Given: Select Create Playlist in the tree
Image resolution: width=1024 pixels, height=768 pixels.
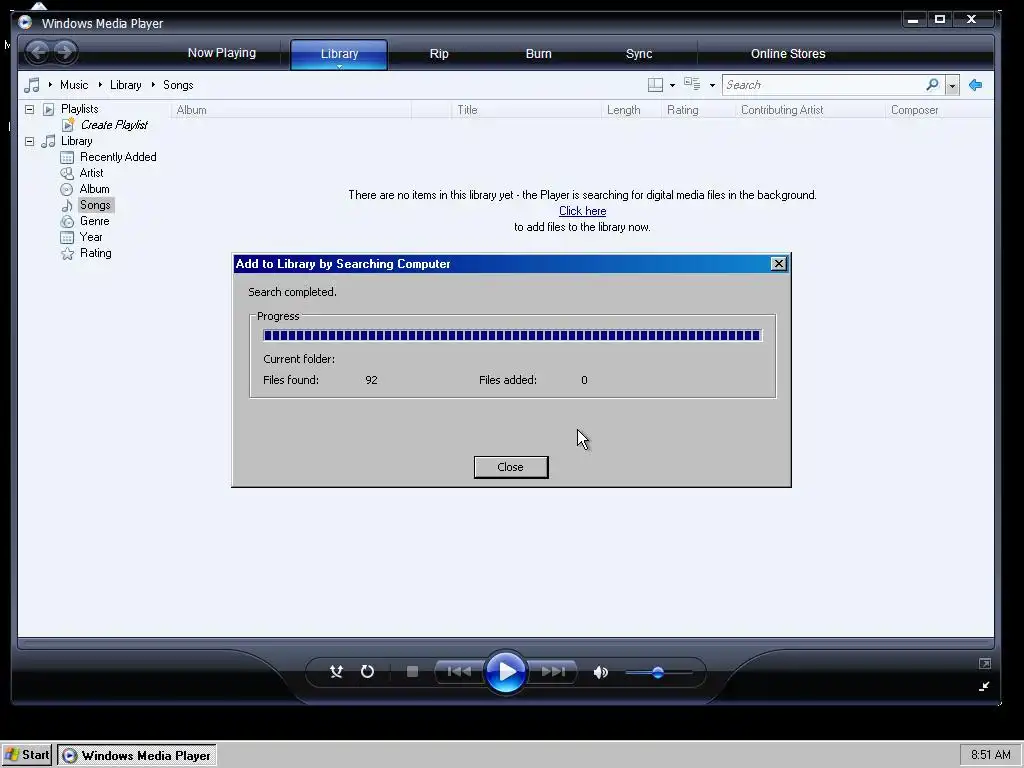Looking at the screenshot, I should 114,125.
